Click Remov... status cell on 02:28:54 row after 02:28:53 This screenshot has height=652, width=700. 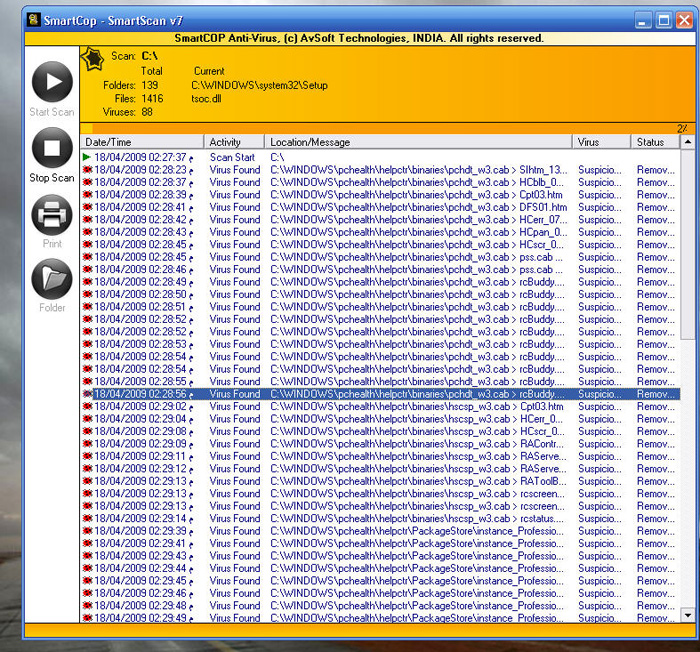click(x=656, y=357)
